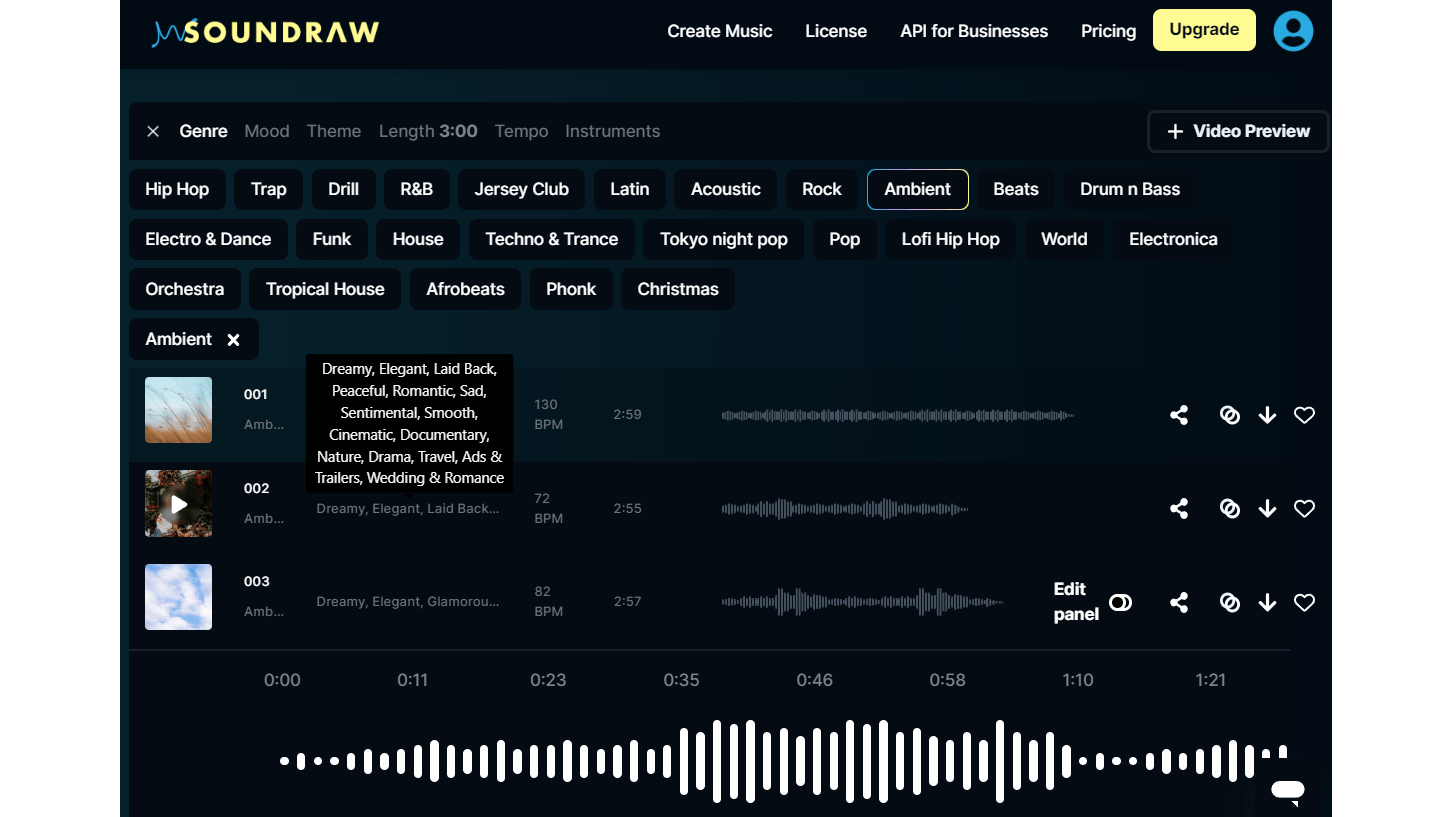Toggle the Edit panel switch on track 003

1121,602
